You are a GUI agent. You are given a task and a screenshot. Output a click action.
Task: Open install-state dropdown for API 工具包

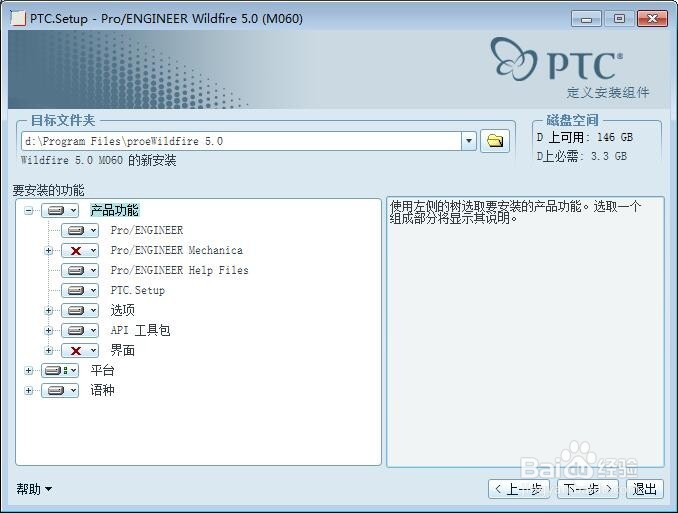coord(80,330)
